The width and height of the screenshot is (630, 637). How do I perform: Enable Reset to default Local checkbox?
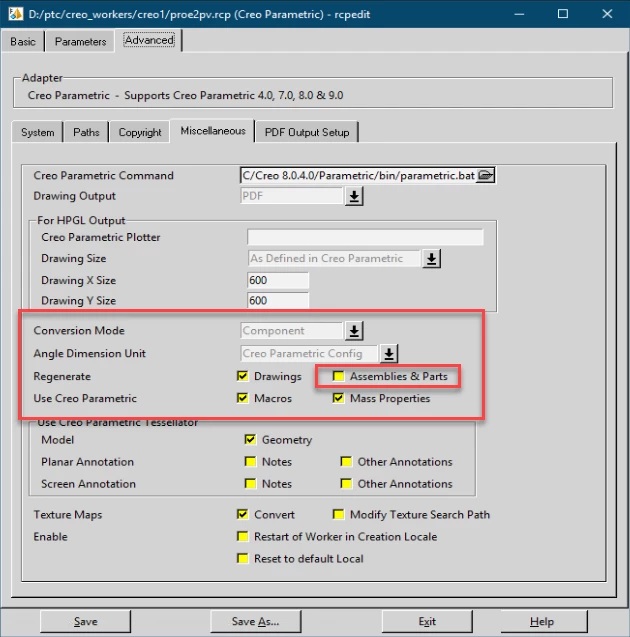point(242,558)
